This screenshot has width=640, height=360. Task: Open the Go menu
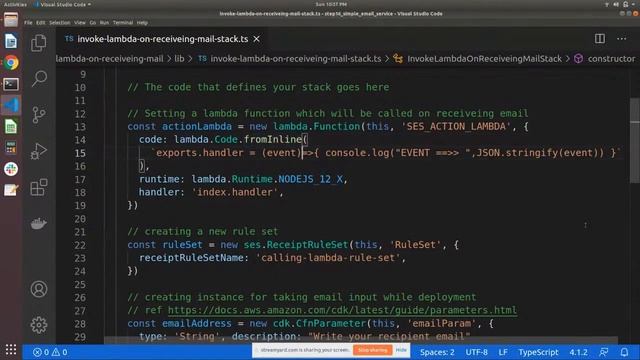[x=93, y=23]
